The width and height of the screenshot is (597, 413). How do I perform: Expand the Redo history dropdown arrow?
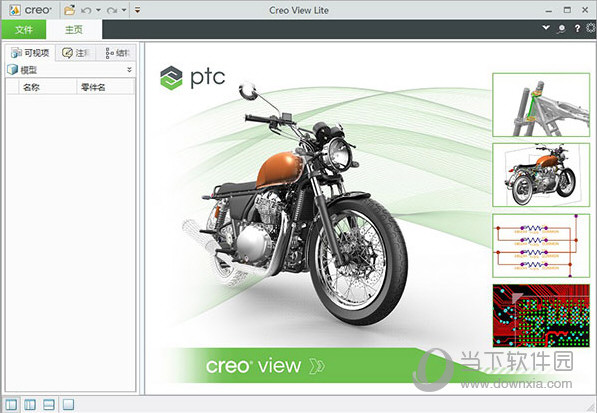124,10
